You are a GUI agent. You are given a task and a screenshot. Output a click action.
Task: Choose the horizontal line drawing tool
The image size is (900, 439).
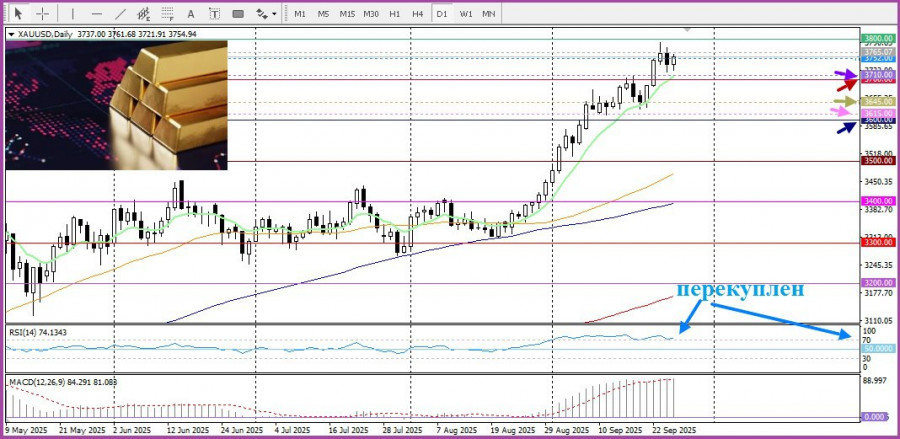coord(96,14)
